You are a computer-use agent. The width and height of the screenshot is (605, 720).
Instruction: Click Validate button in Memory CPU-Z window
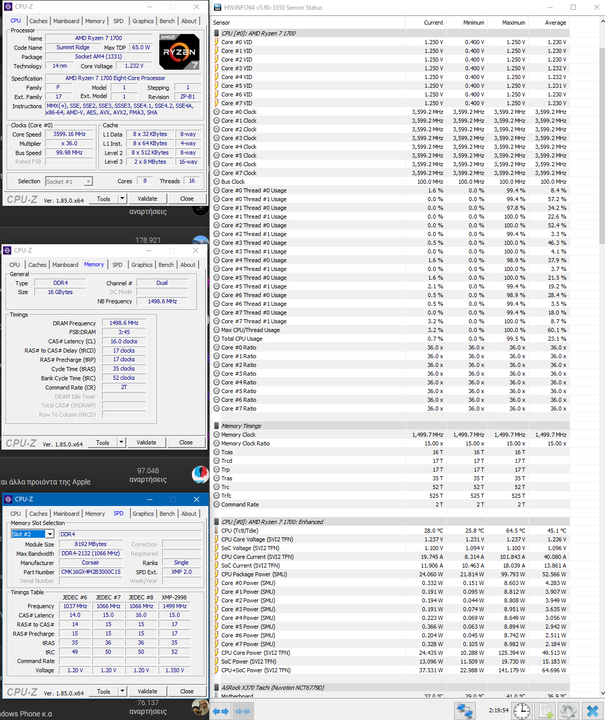click(146, 443)
